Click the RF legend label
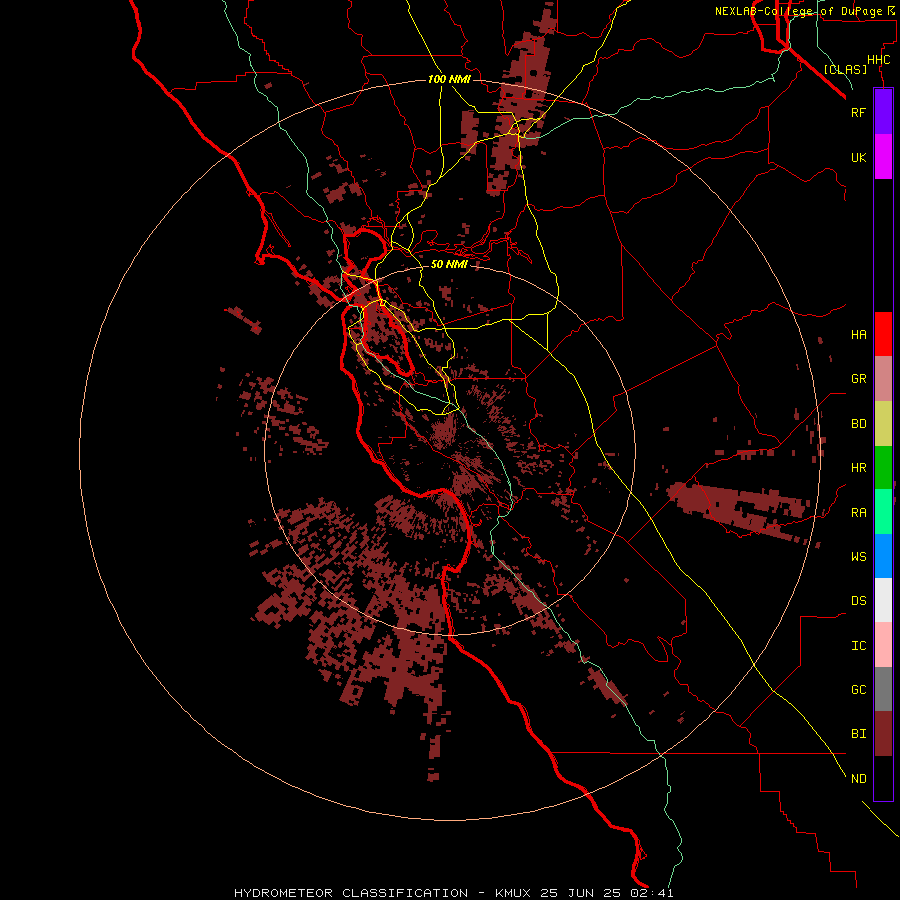 click(x=858, y=113)
